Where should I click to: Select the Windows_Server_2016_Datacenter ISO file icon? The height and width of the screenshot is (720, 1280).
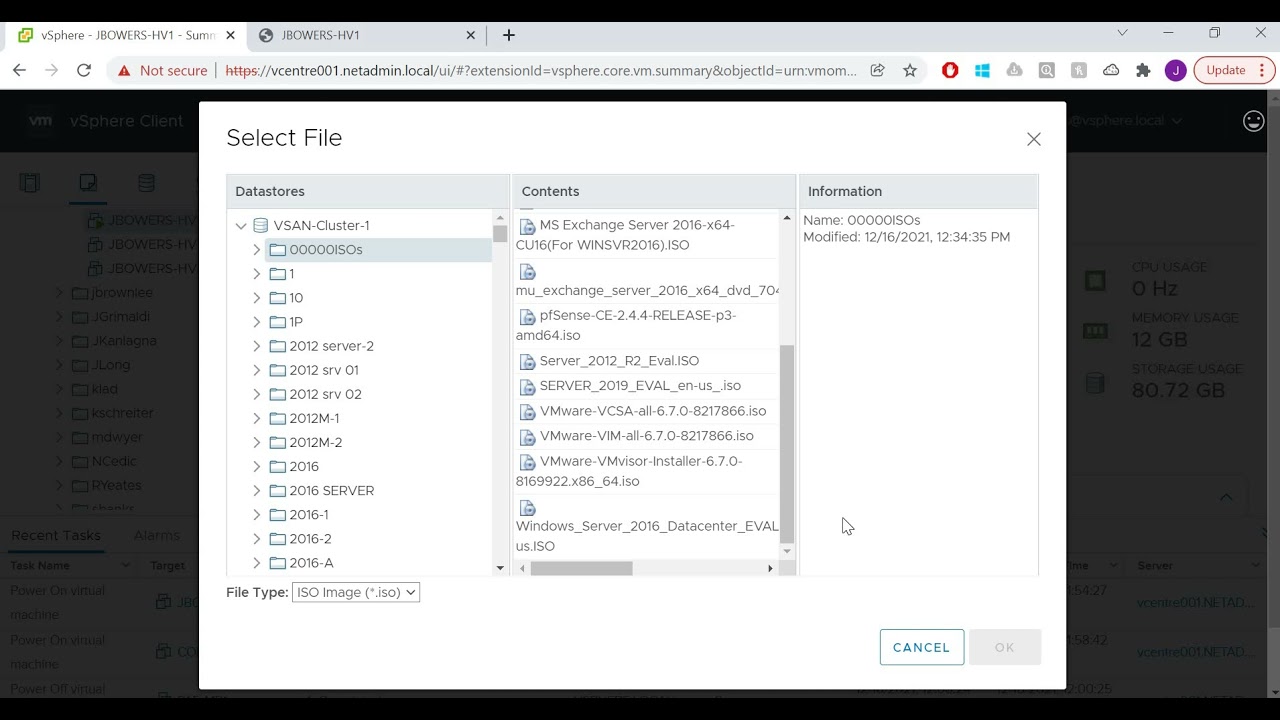[x=527, y=508]
